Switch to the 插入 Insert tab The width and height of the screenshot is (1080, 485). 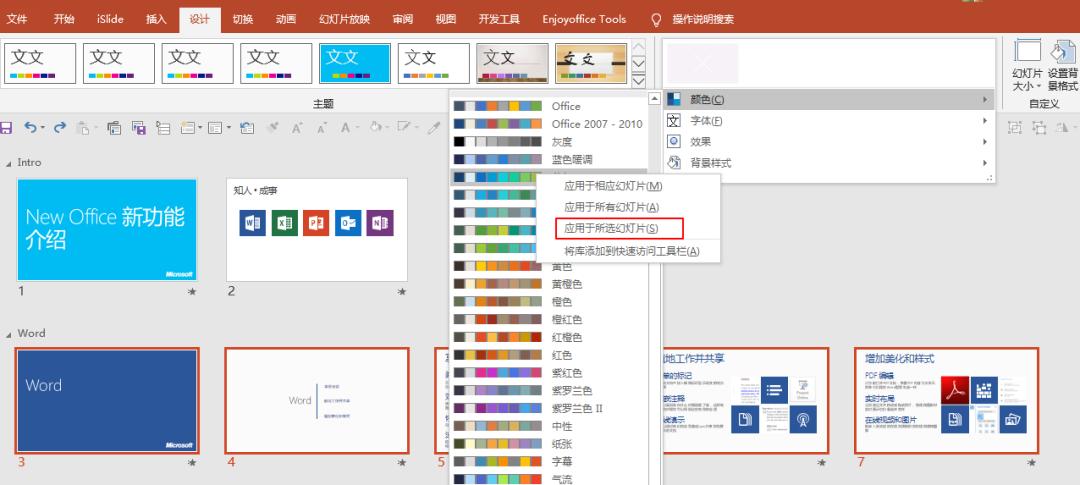pos(156,19)
